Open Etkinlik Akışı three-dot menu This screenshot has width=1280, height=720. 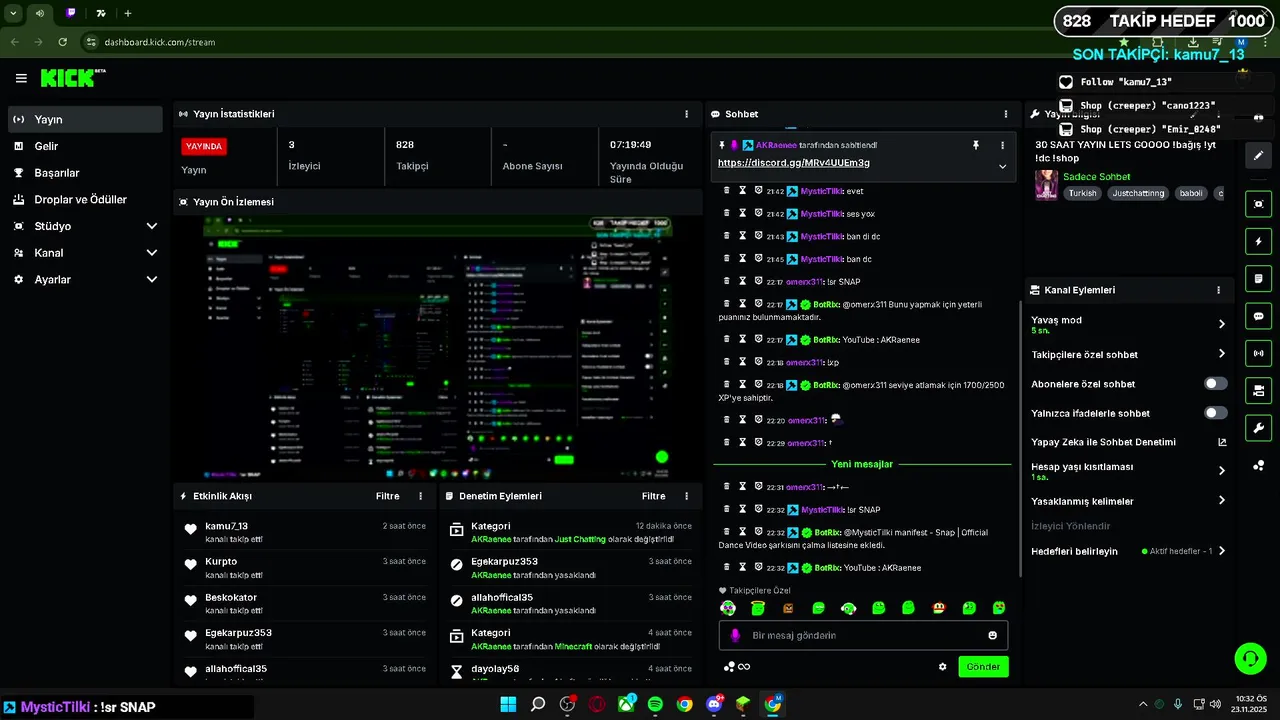(x=420, y=496)
